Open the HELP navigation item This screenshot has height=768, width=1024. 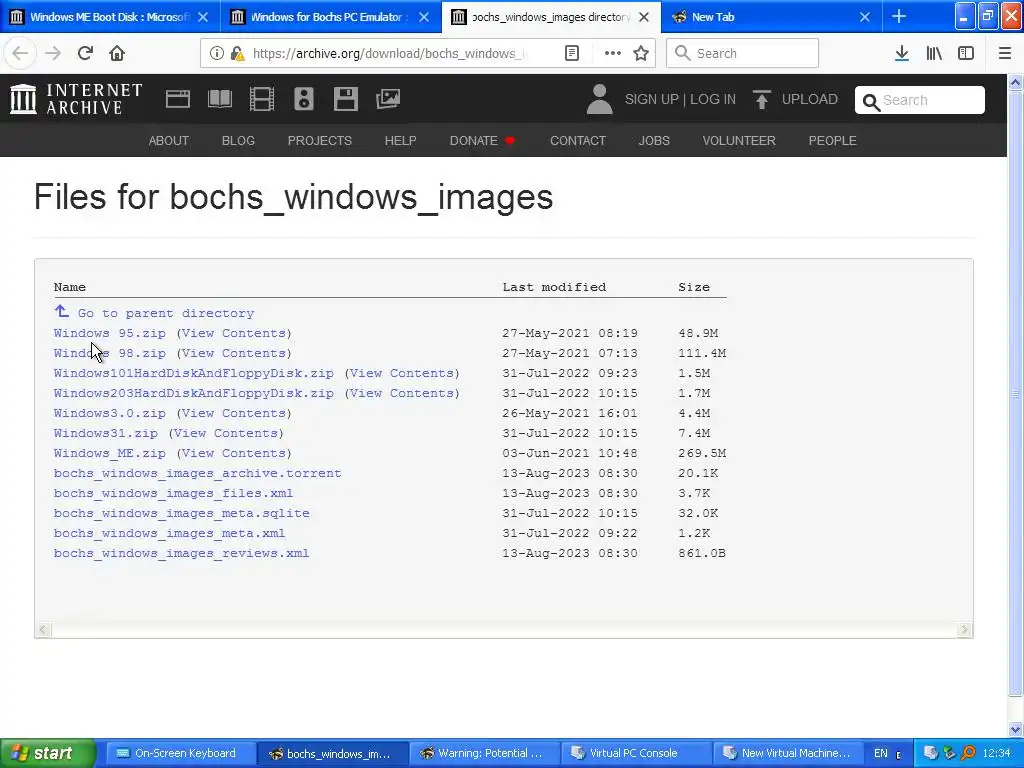point(400,140)
